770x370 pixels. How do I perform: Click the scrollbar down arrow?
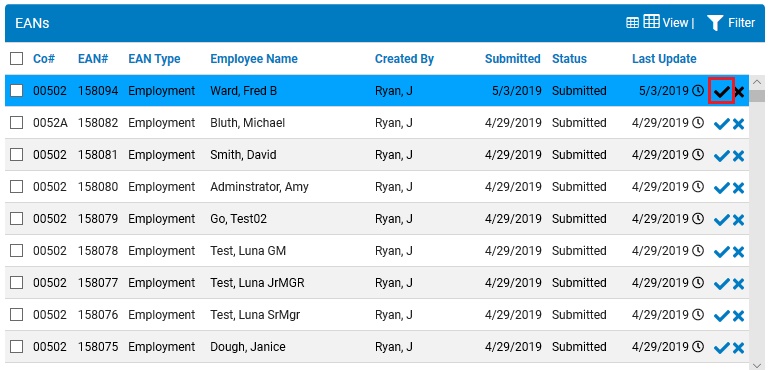[x=757, y=365]
